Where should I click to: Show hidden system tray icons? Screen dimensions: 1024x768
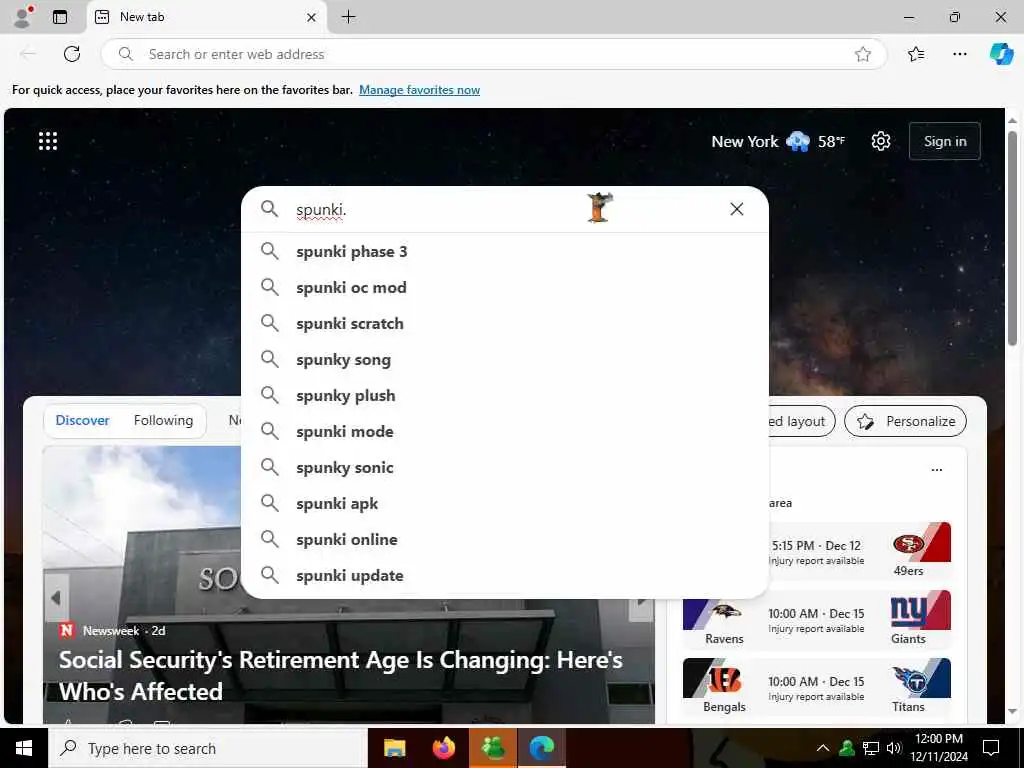[823, 748]
